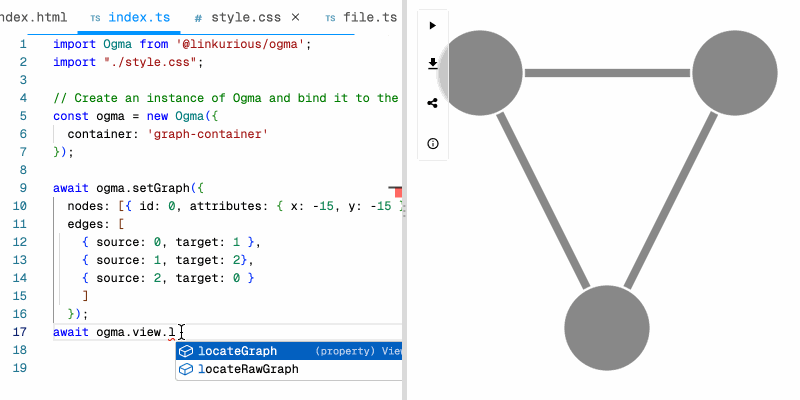Choose locateRawGraph from the autocomplete list
800x400 pixels.
click(248, 369)
